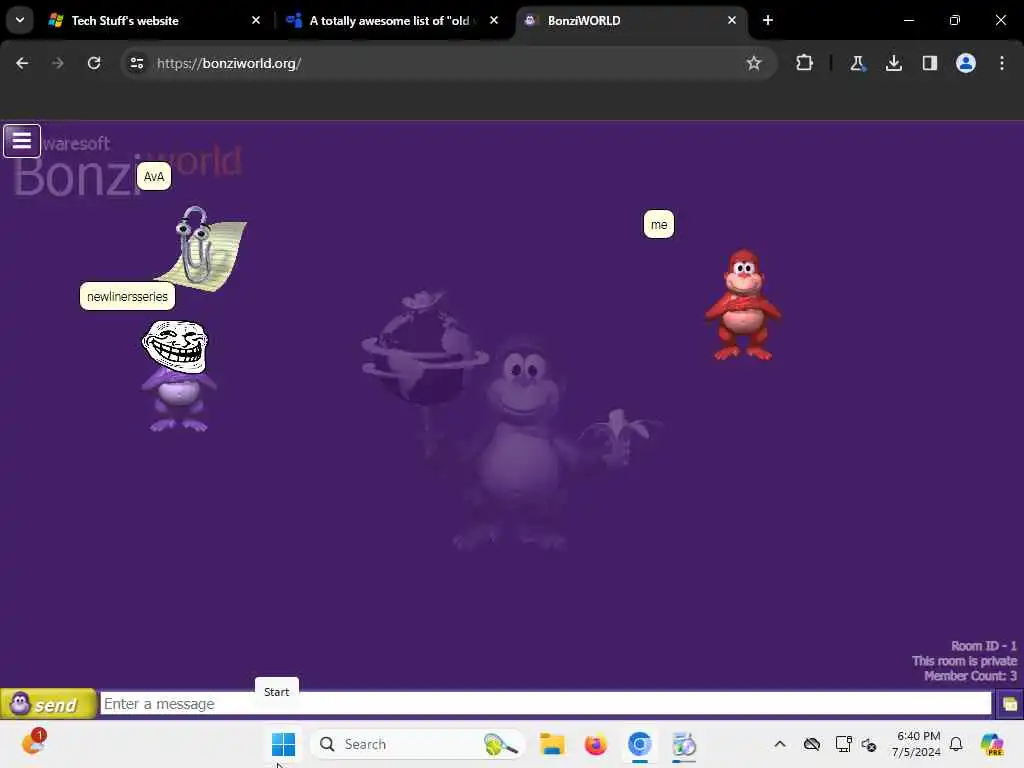Go back to previous page
Screen dimensions: 1024x768
pos(22,63)
